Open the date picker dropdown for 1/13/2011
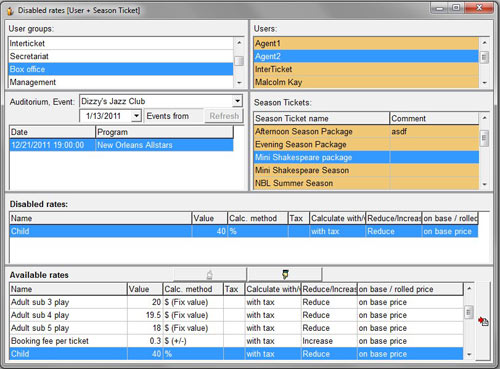 pos(136,116)
